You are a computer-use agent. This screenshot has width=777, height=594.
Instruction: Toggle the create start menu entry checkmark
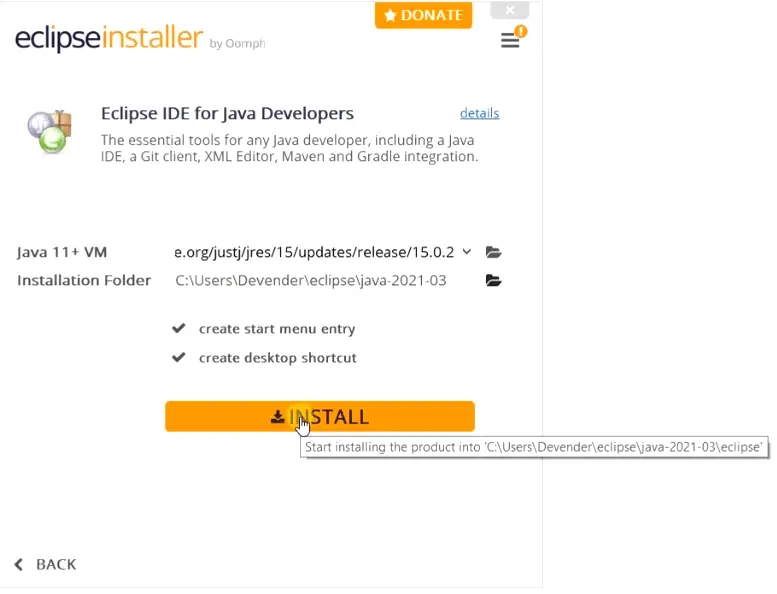(x=178, y=328)
